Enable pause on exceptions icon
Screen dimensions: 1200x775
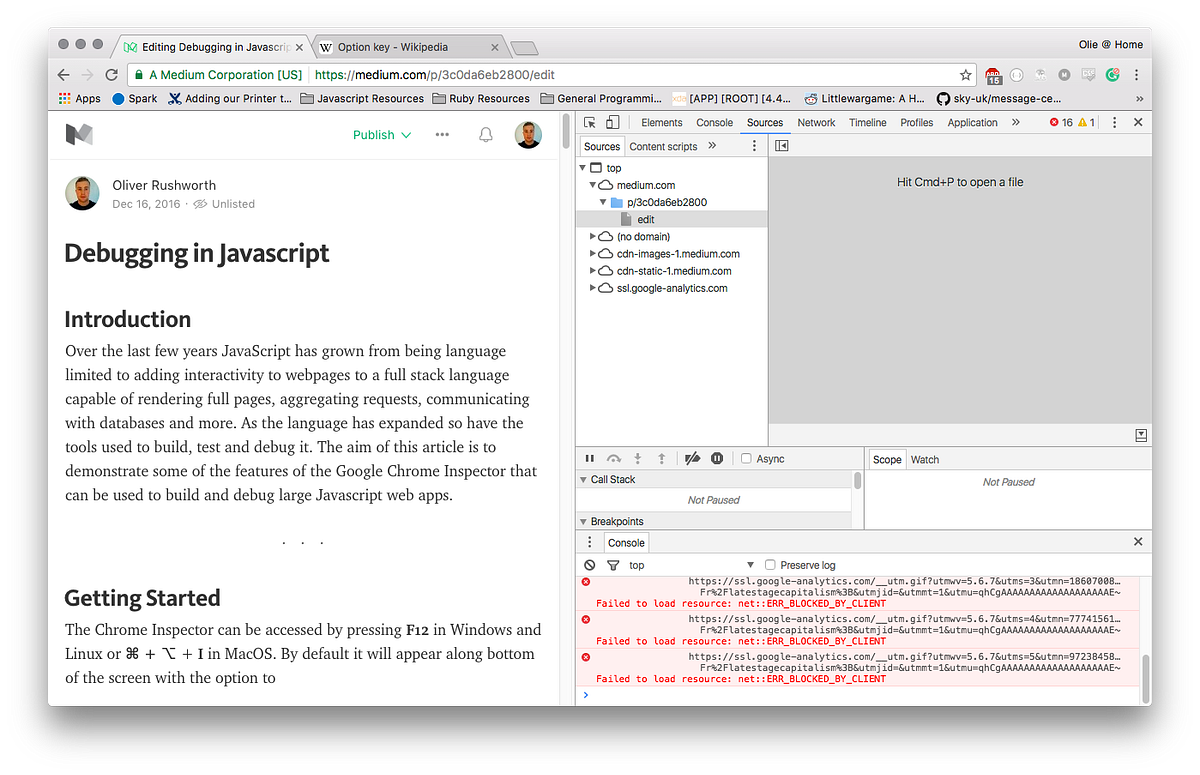(x=717, y=458)
